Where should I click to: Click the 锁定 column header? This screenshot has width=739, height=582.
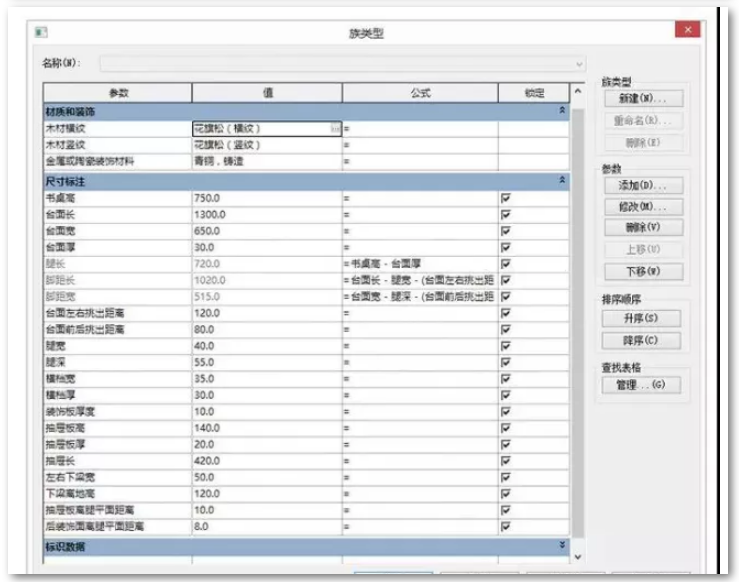point(534,93)
